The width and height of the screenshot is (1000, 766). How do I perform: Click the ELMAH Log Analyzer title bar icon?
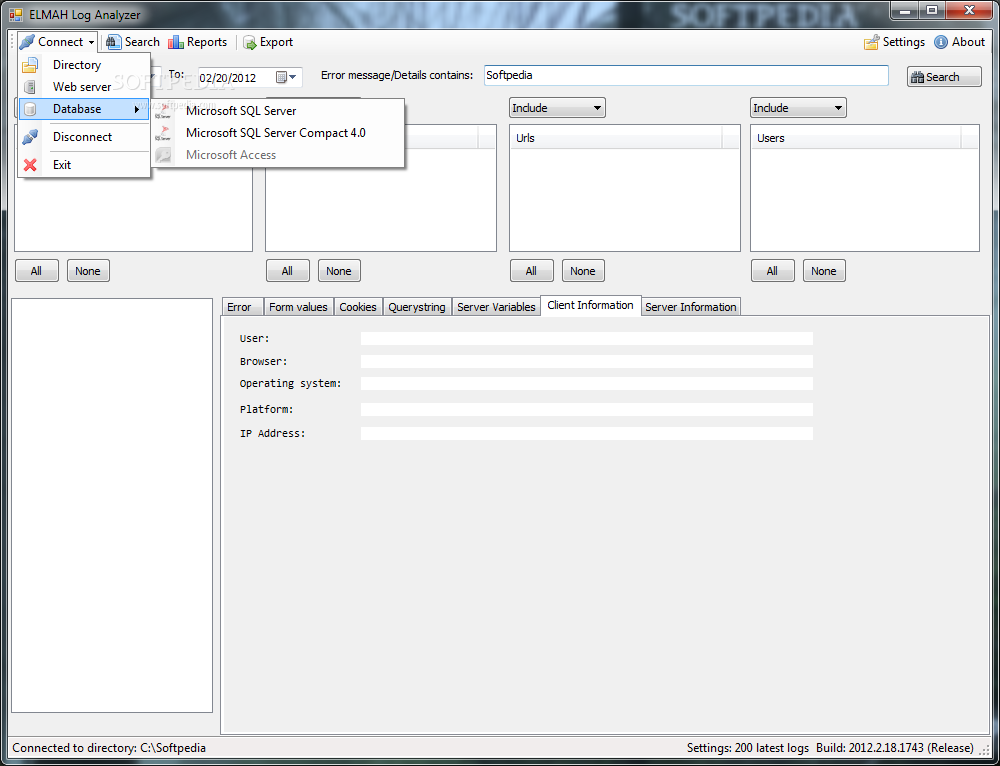pos(16,14)
